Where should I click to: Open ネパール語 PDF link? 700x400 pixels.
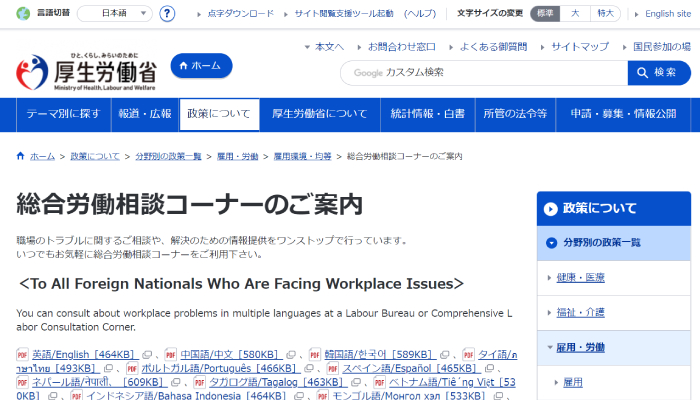99,383
